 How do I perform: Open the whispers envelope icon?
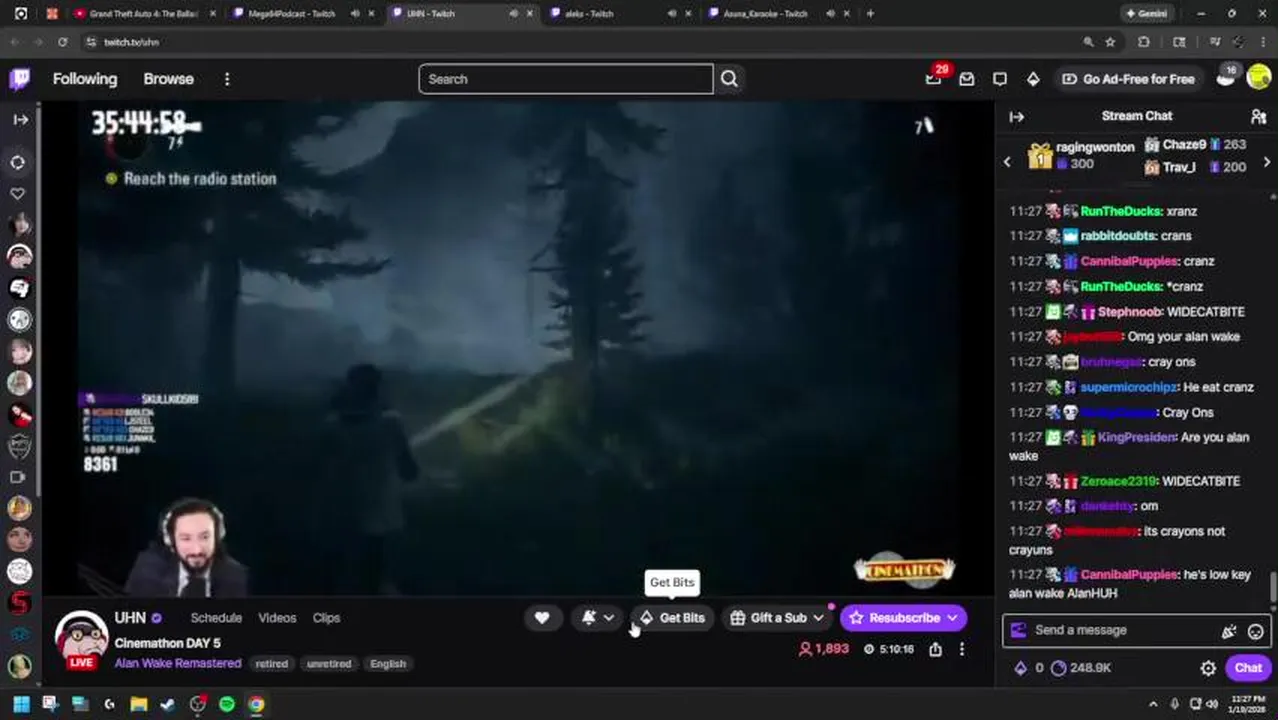click(x=966, y=79)
